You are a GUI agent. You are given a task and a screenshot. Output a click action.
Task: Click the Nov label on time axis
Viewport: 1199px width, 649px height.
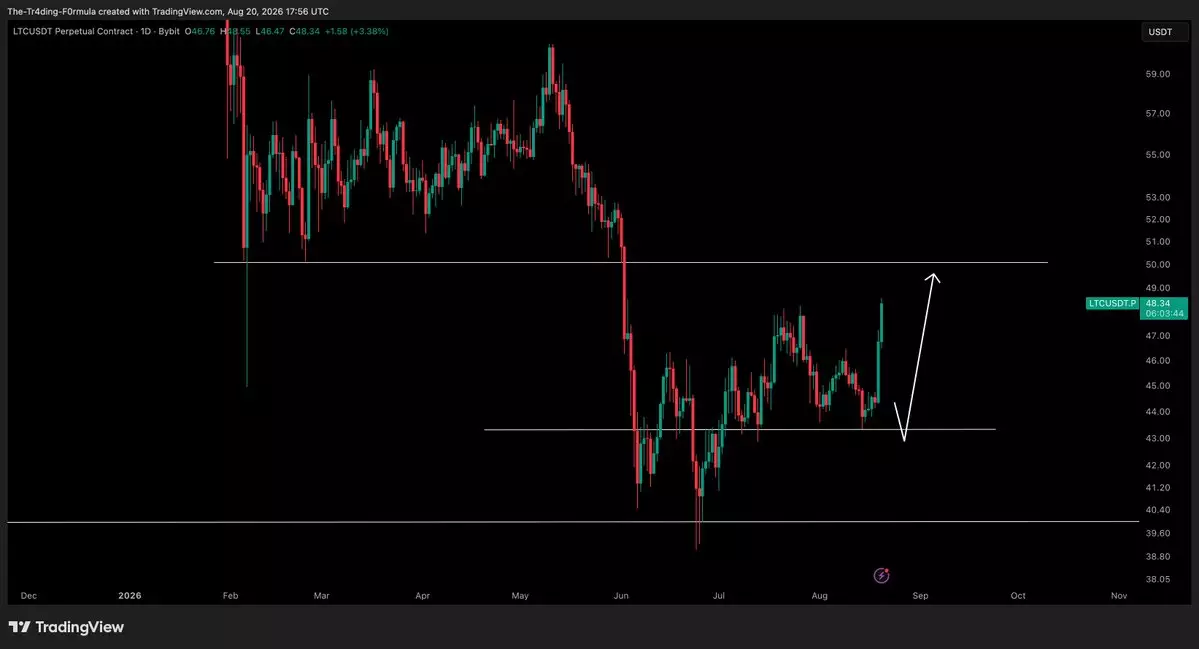coord(1119,595)
